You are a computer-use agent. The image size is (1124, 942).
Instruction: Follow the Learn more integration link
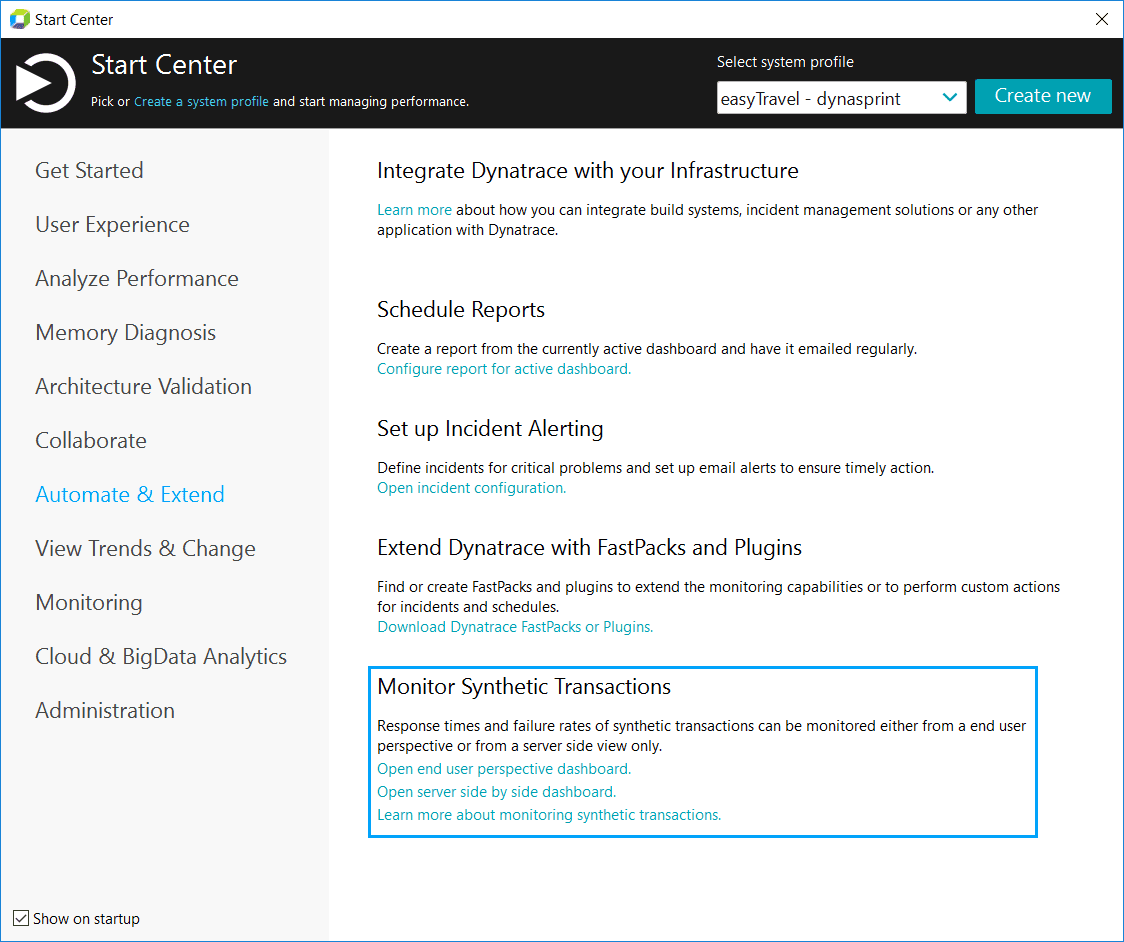point(414,210)
